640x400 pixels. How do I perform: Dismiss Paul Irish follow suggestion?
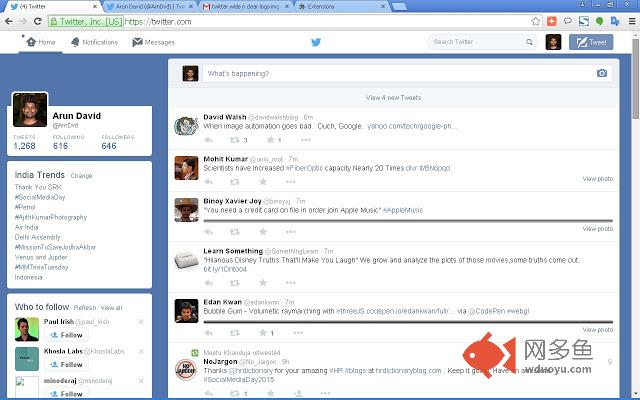pyautogui.click(x=141, y=322)
